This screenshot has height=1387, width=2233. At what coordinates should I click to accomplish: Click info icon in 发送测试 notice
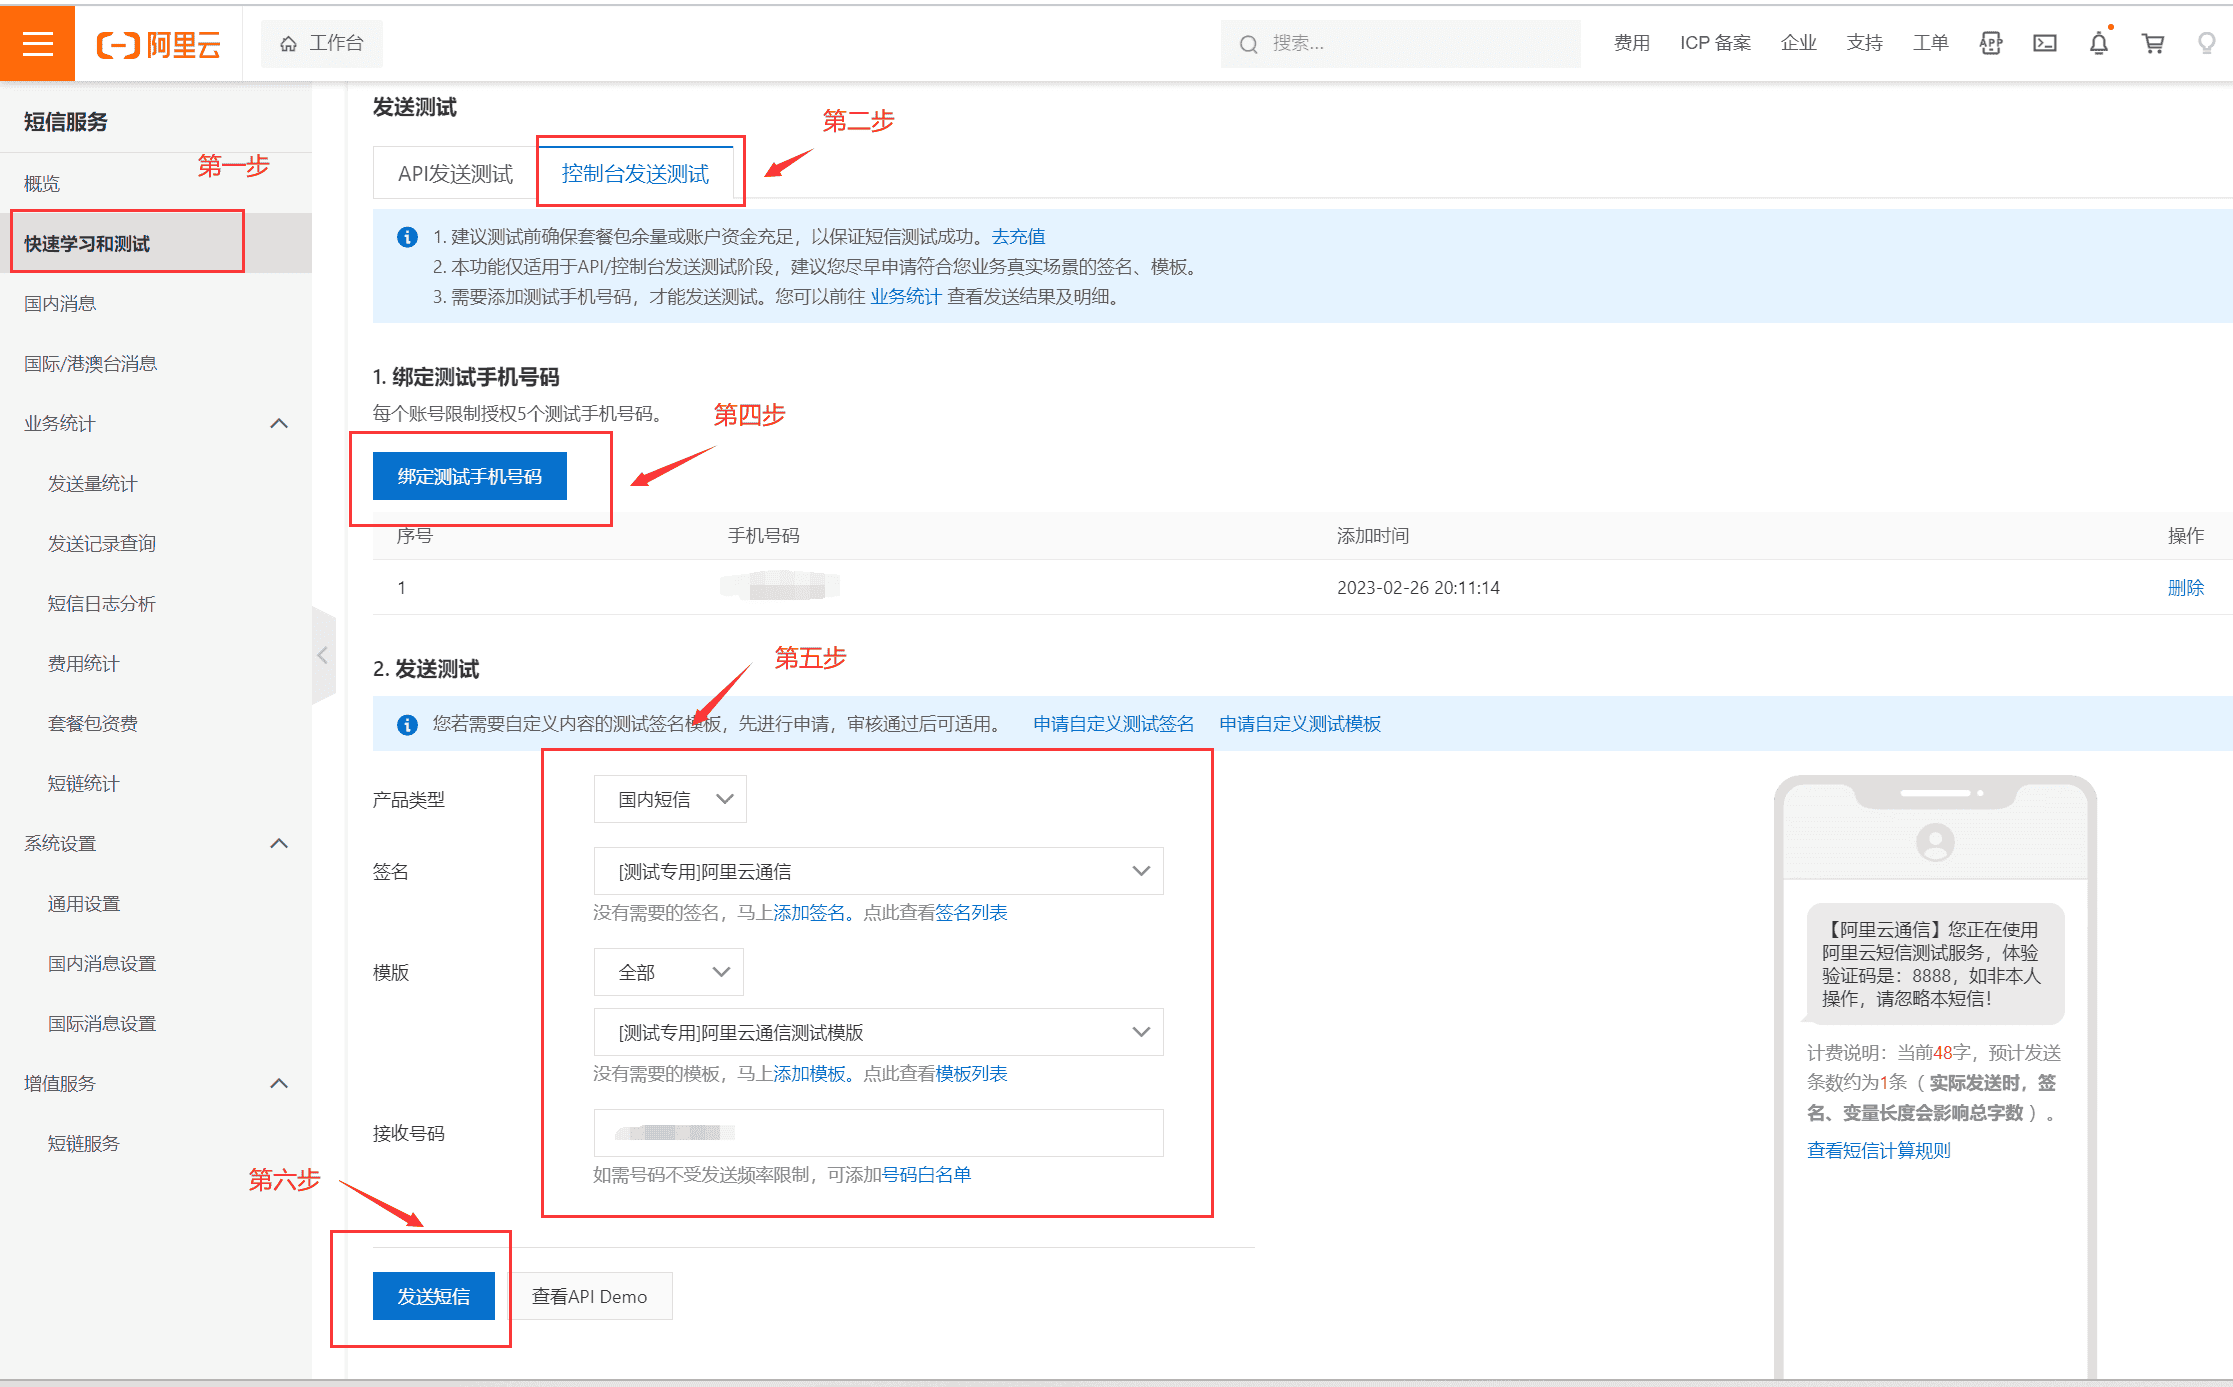pos(407,725)
